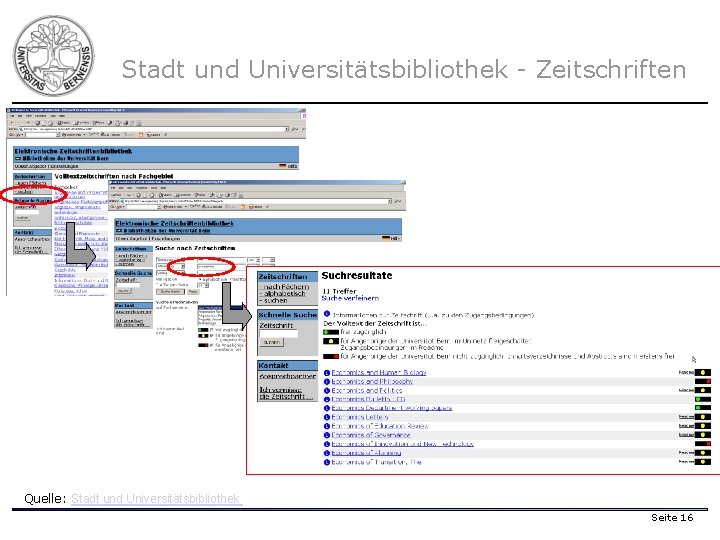Select nach Fächern in results Zeitschriften menu

[x=285, y=287]
